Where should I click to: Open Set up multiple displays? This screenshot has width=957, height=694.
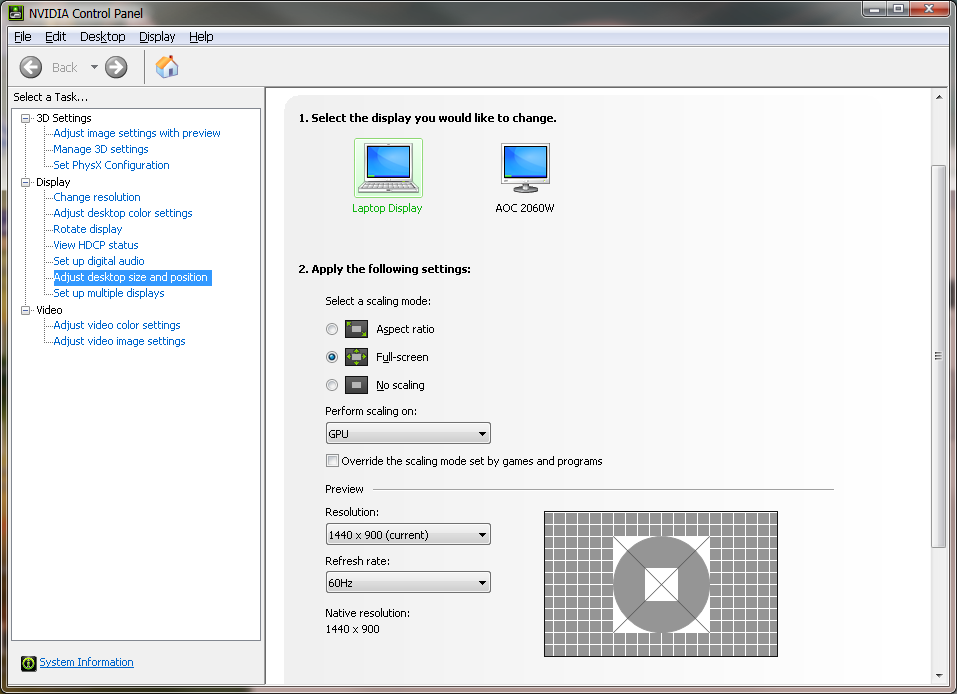(x=109, y=293)
